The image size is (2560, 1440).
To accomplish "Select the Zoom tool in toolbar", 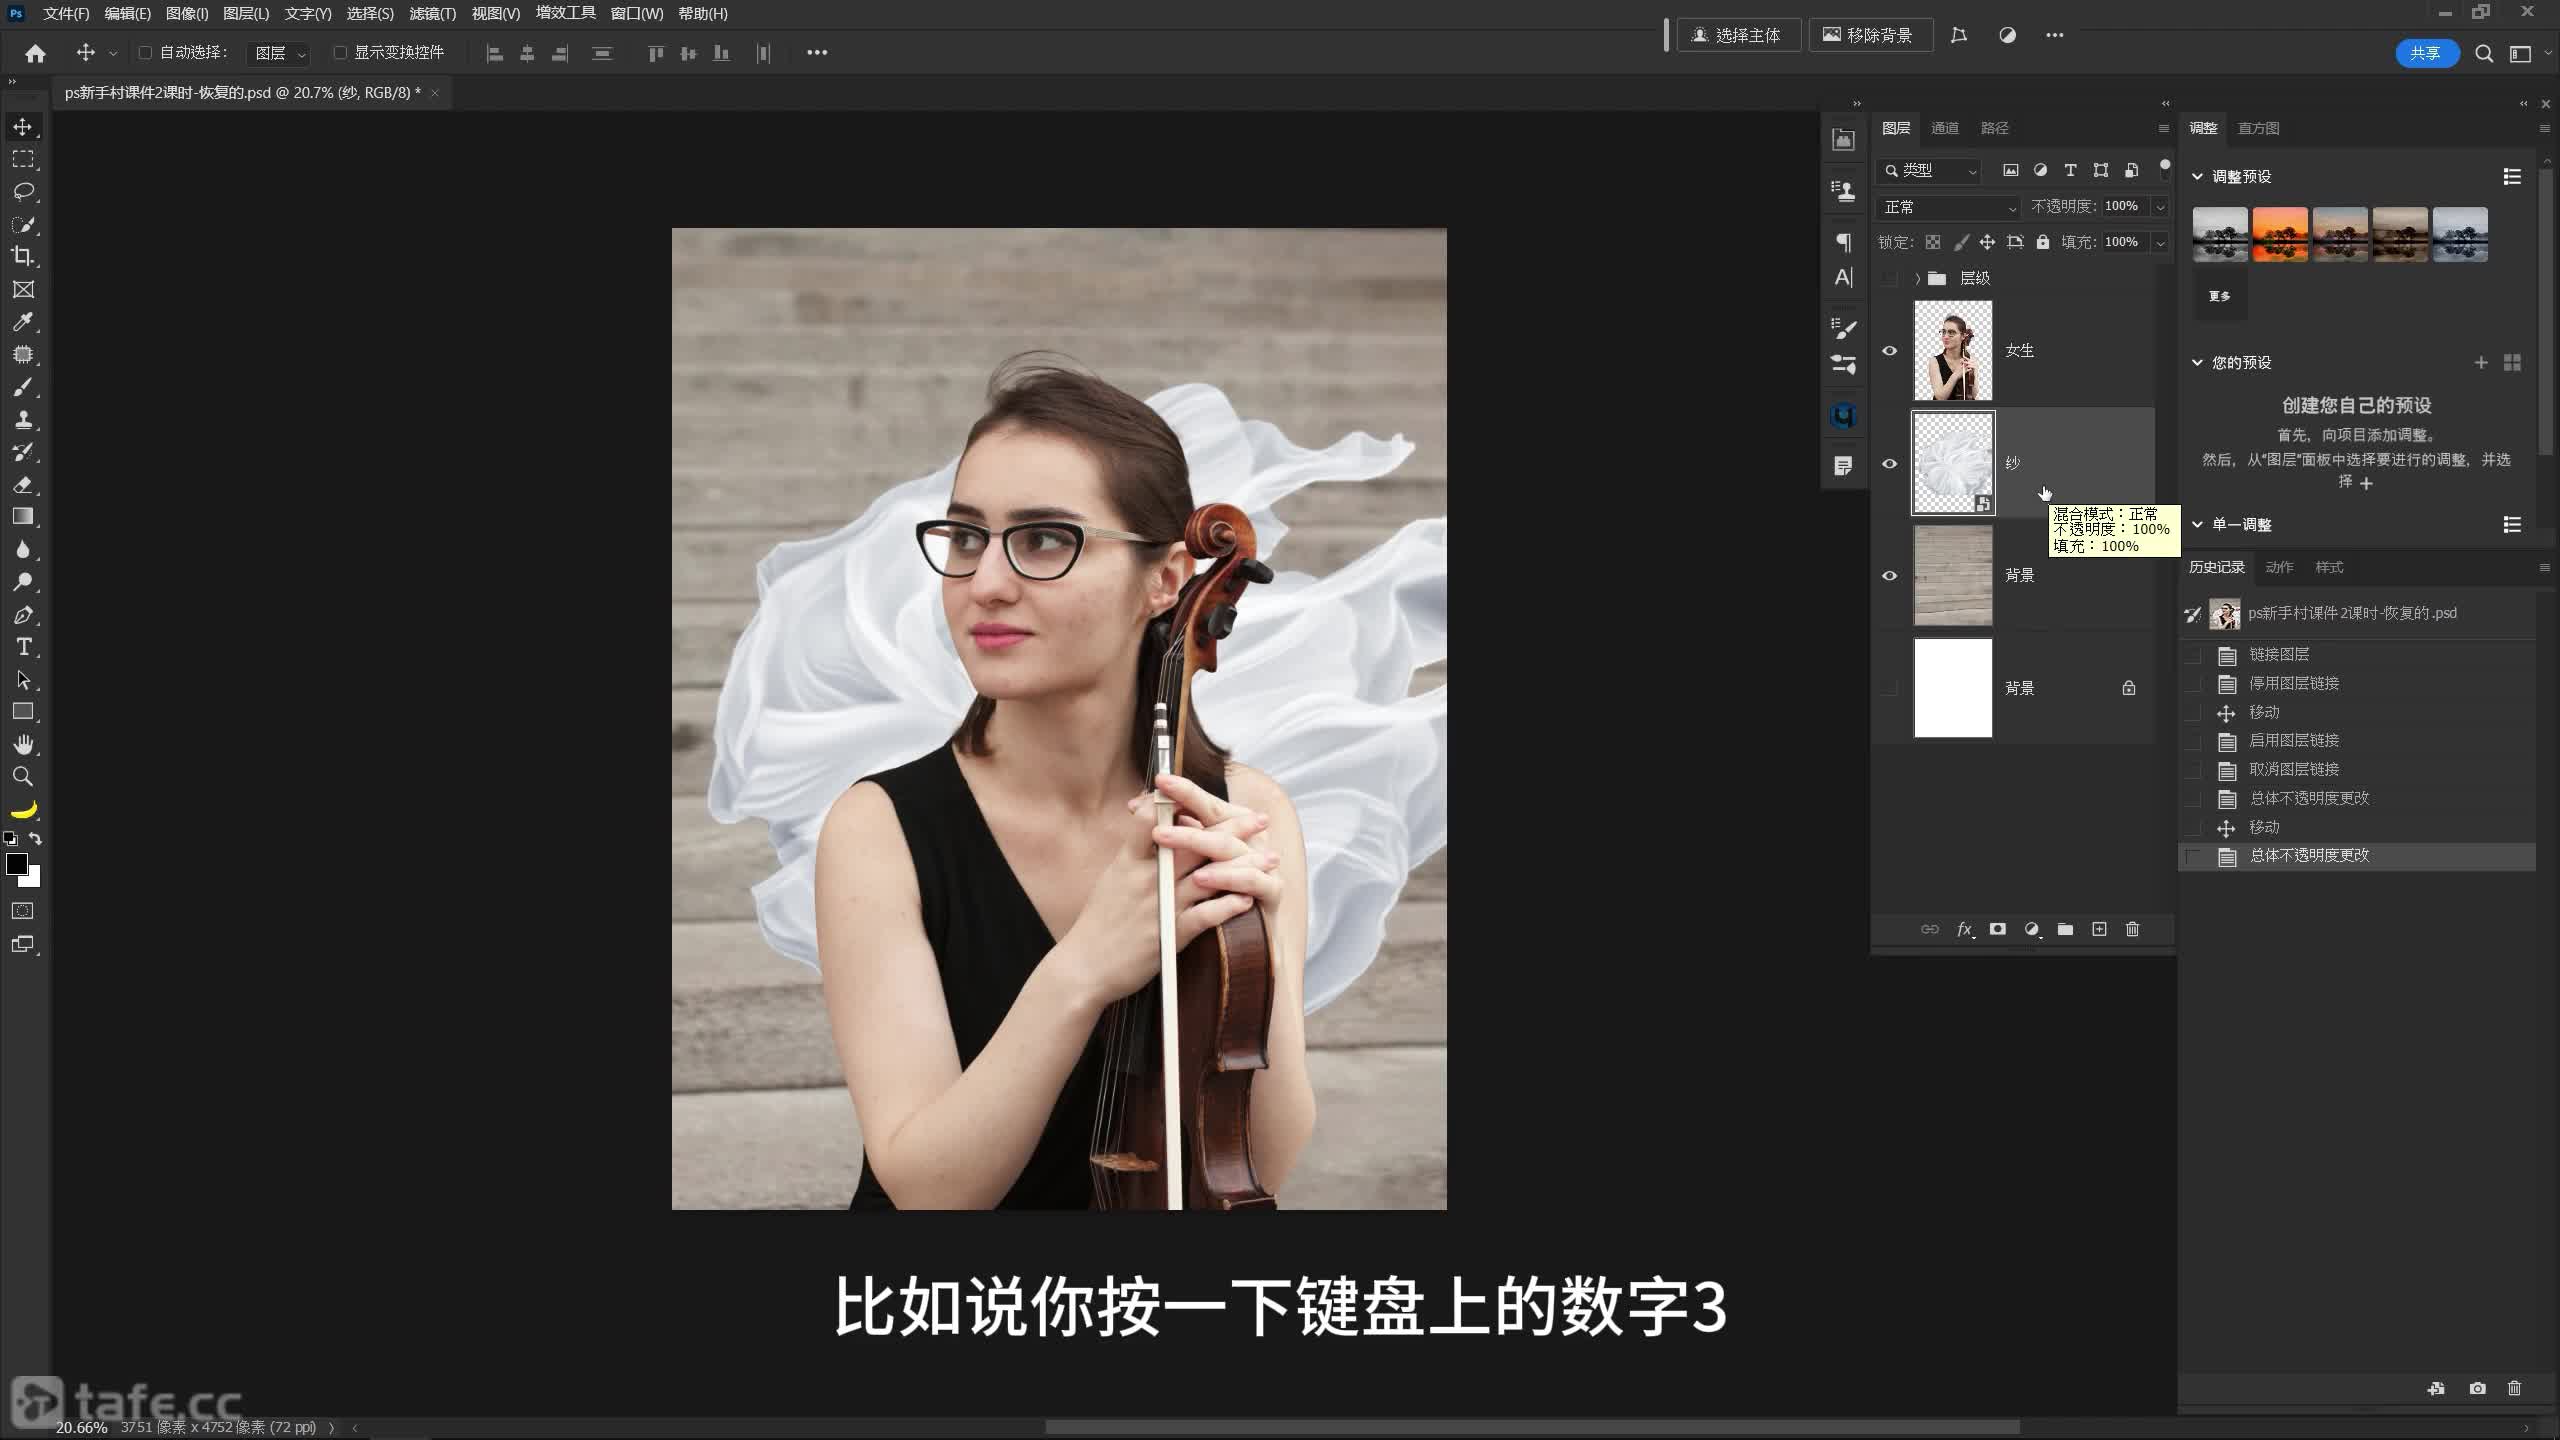I will [x=23, y=776].
